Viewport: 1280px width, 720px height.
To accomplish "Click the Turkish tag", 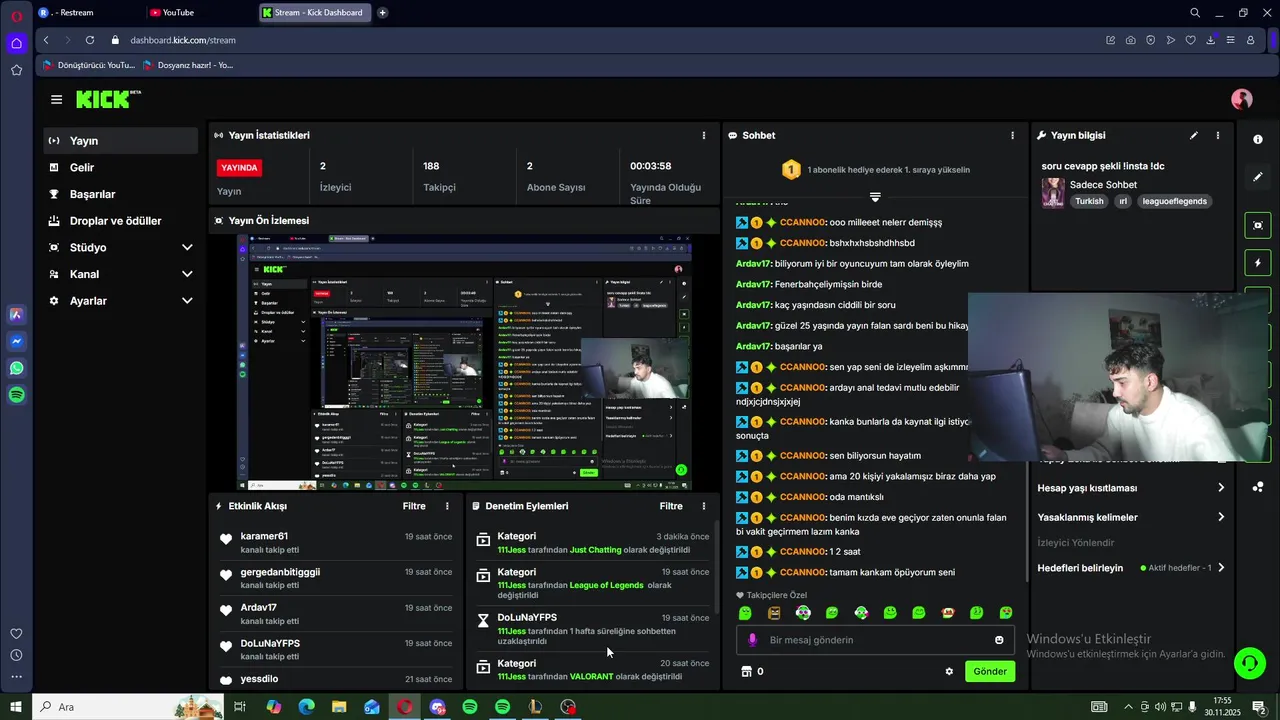I will [1089, 201].
